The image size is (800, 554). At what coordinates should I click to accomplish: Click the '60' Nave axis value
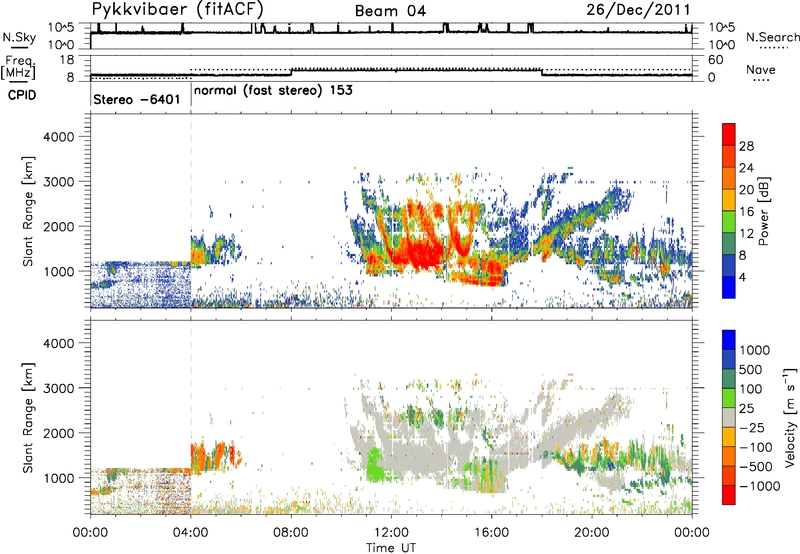(x=715, y=59)
